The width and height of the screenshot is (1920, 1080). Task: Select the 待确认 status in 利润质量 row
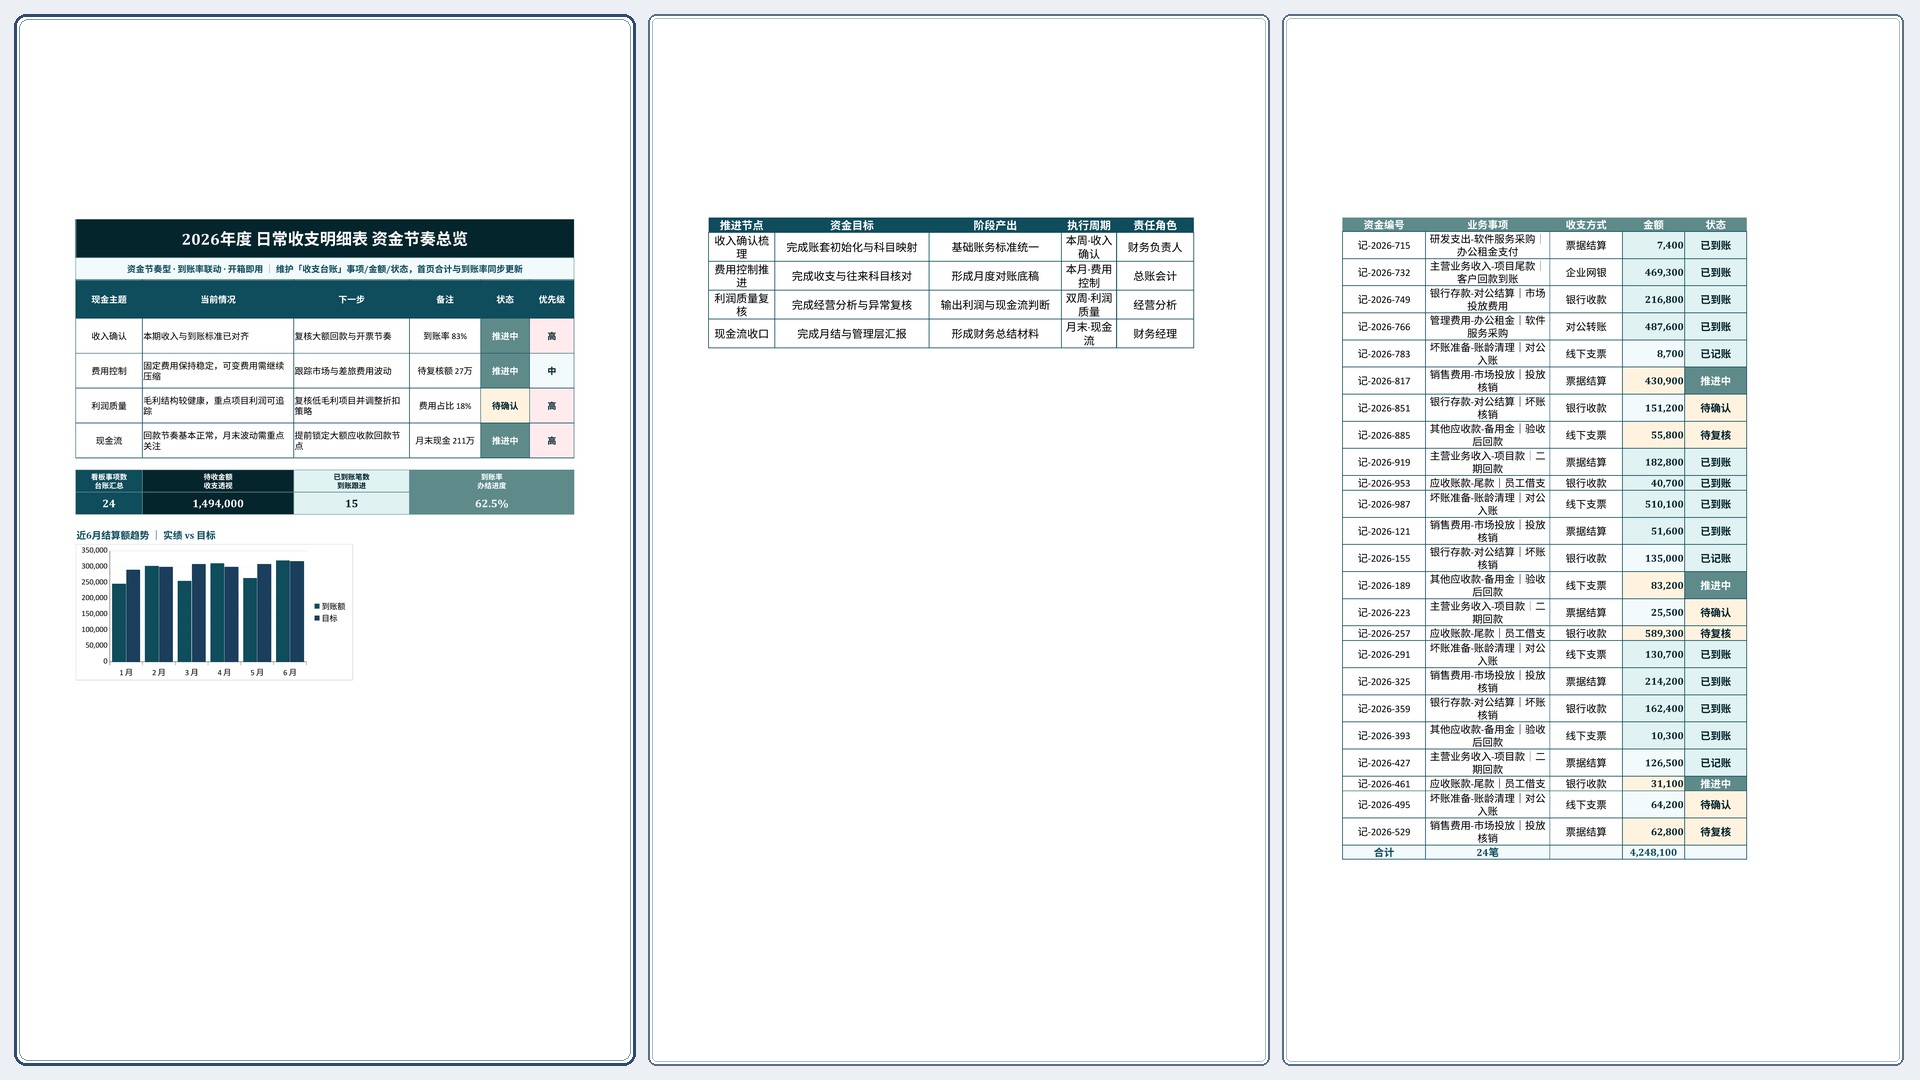tap(505, 406)
